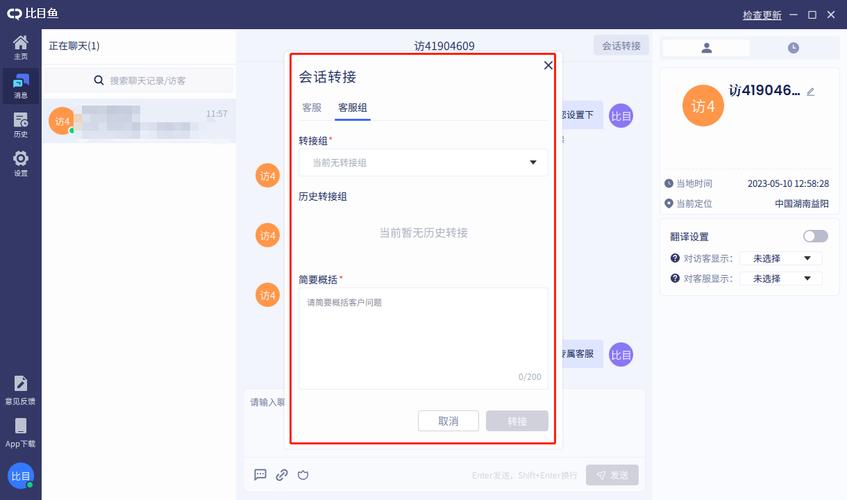Open the 对客服显示 language dropdown
The height and width of the screenshot is (500, 847).
pyautogui.click(x=781, y=278)
